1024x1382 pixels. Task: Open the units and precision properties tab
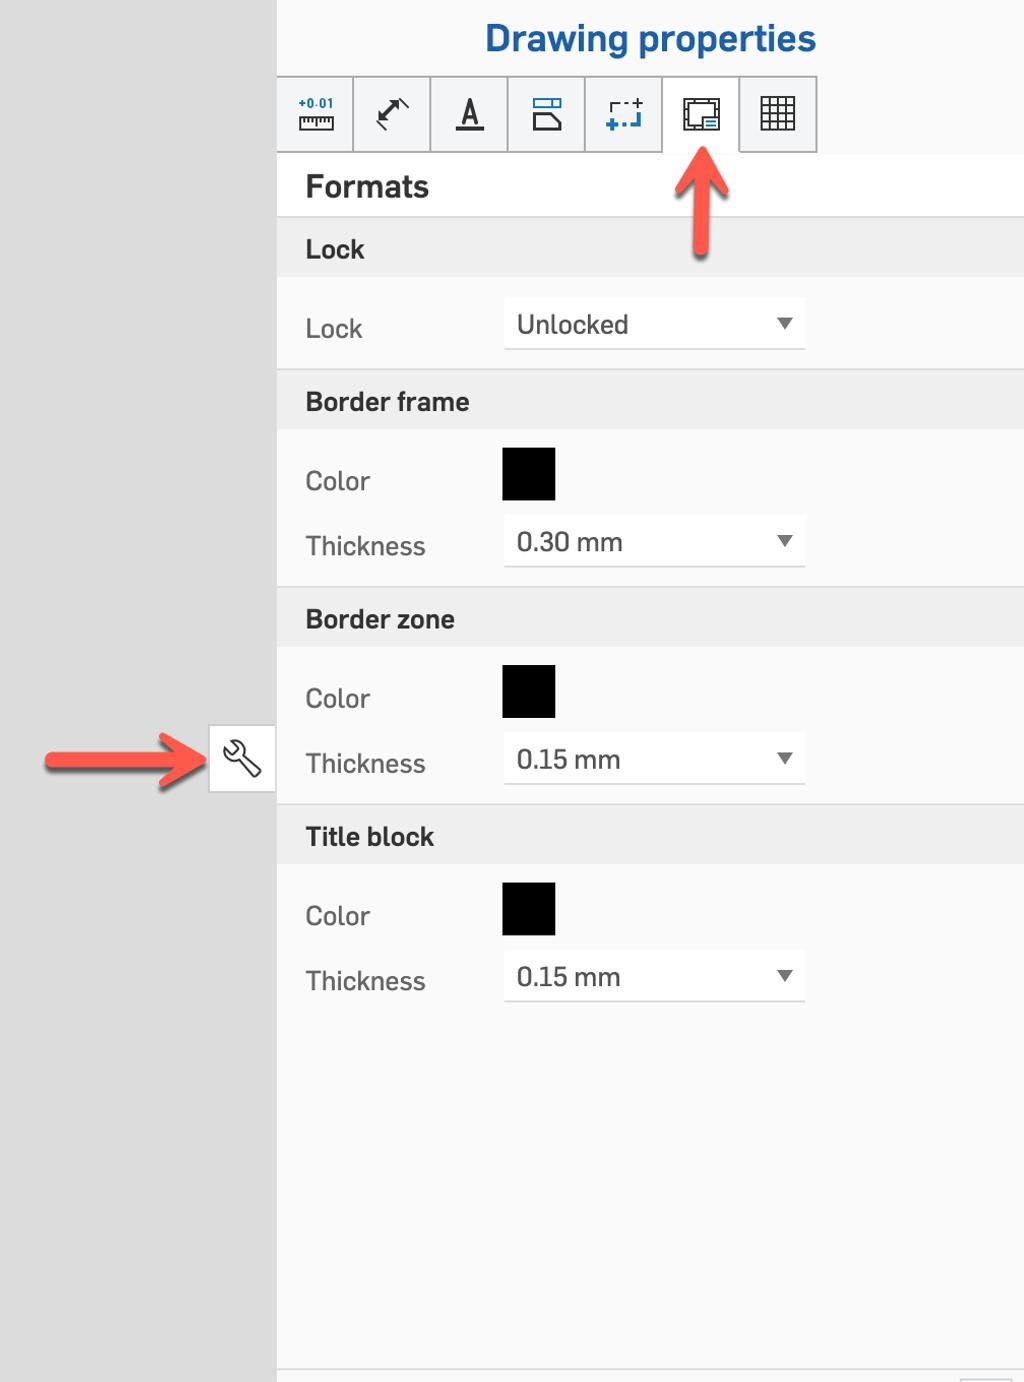[316, 115]
